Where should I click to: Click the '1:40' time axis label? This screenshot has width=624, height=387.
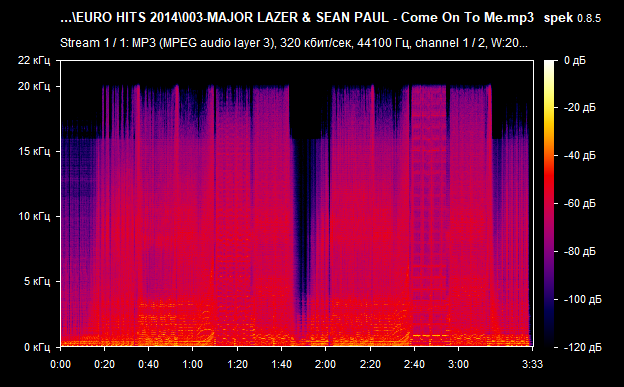pyautogui.click(x=282, y=364)
